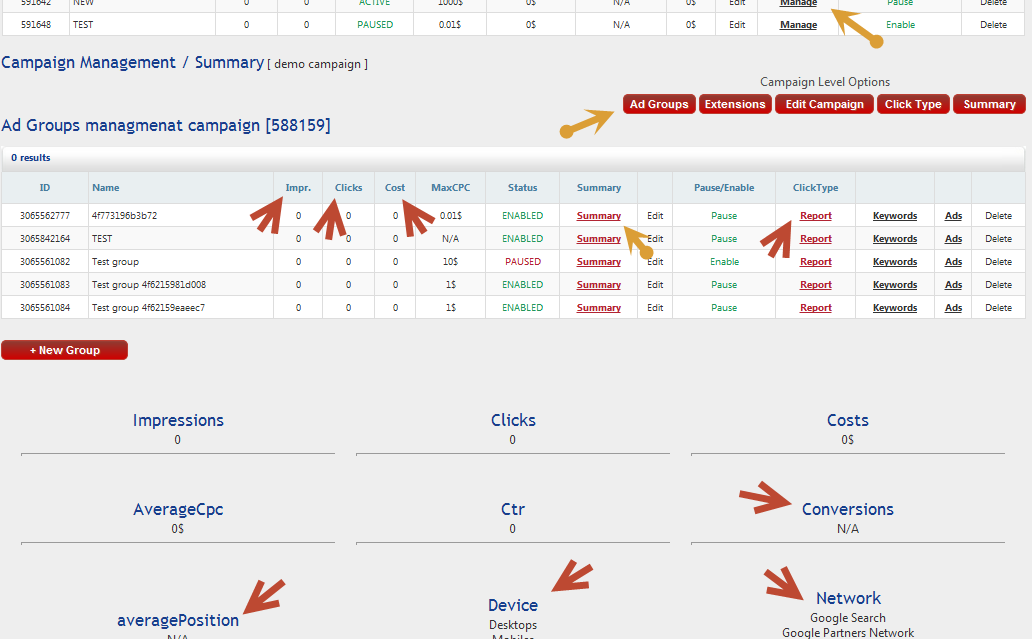Image resolution: width=1033 pixels, height=639 pixels.
Task: Delete campaign 591648 named TEST
Action: coord(993,25)
